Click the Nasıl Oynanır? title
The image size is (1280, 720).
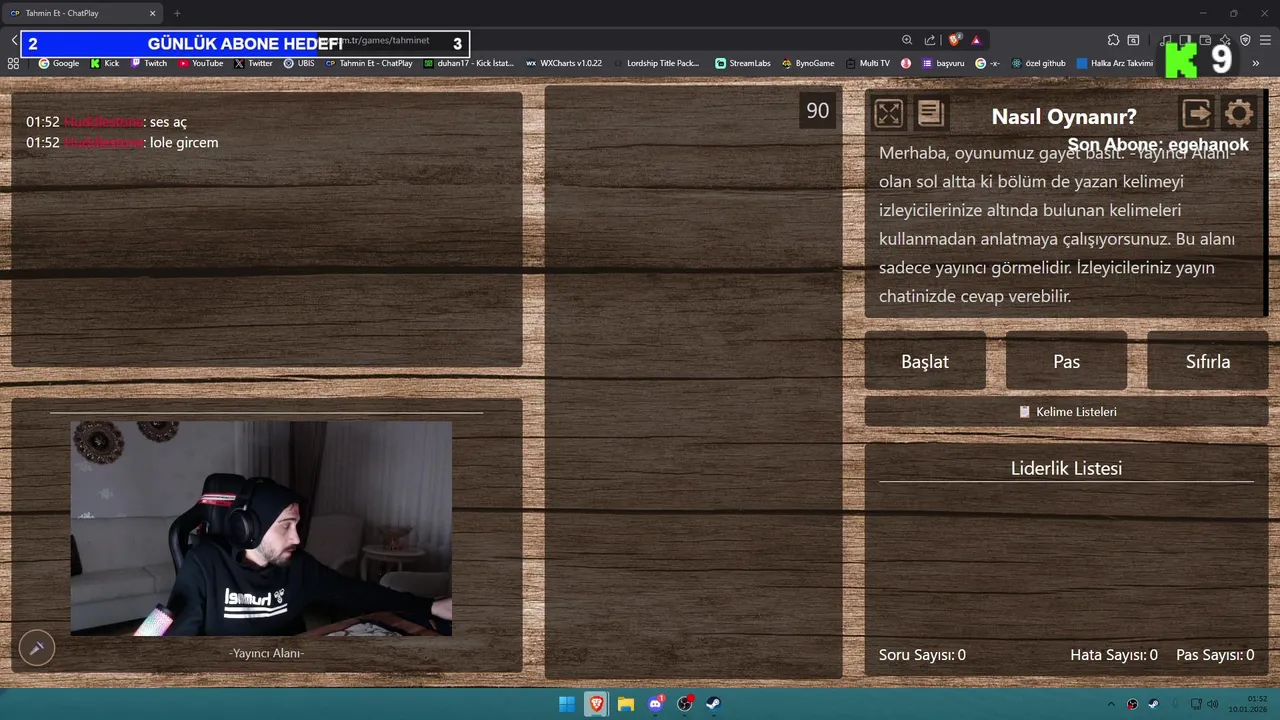[1064, 117]
